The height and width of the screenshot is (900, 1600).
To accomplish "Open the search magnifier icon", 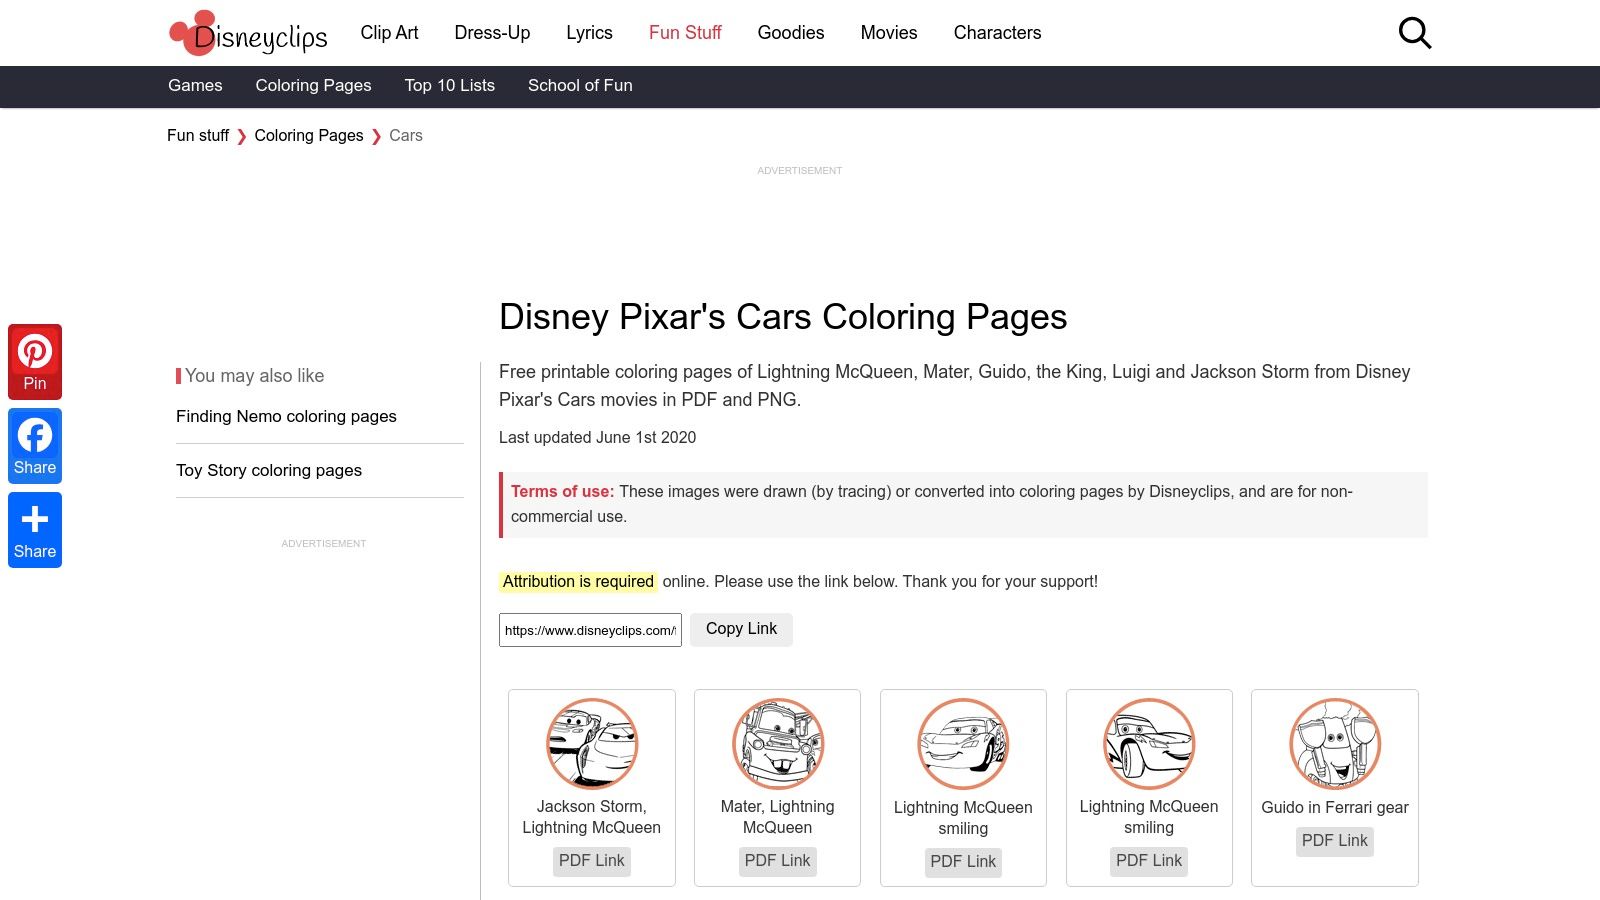I will (1414, 32).
